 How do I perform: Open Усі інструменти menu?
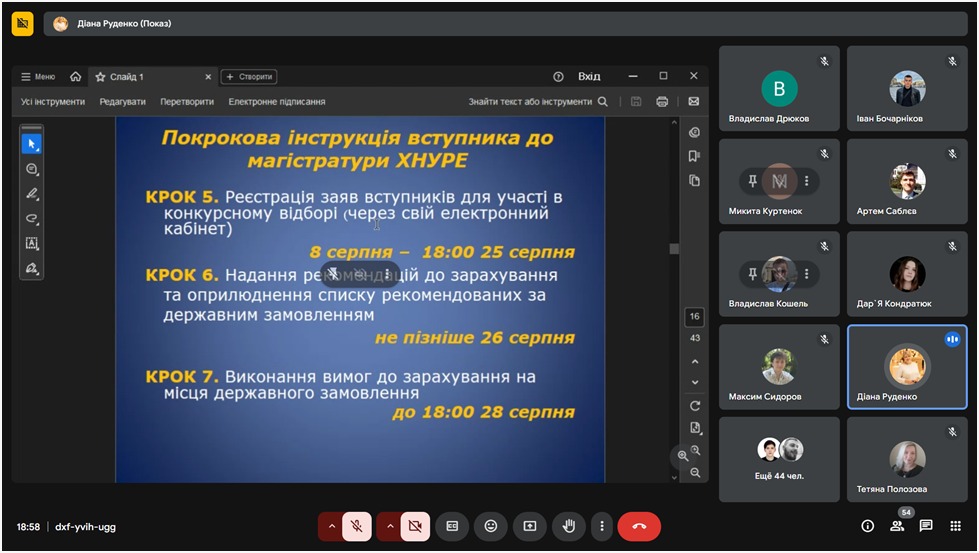[53, 101]
